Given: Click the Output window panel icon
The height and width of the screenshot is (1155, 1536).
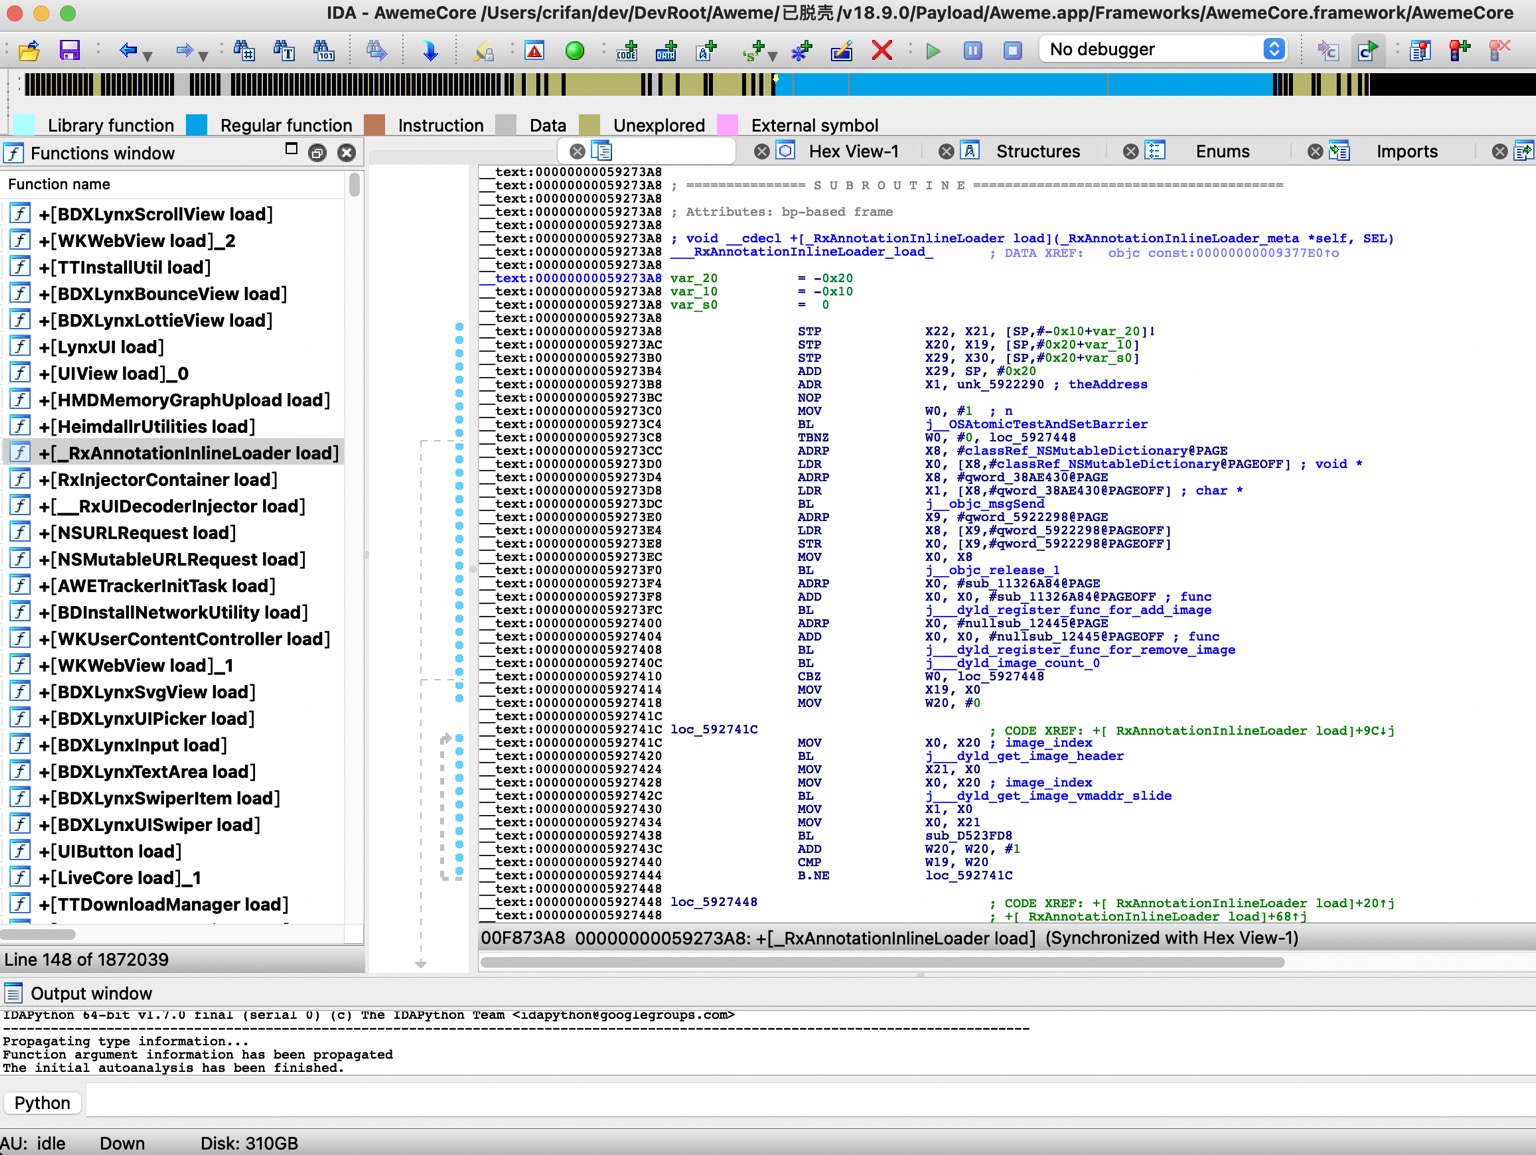Looking at the screenshot, I should (x=13, y=993).
